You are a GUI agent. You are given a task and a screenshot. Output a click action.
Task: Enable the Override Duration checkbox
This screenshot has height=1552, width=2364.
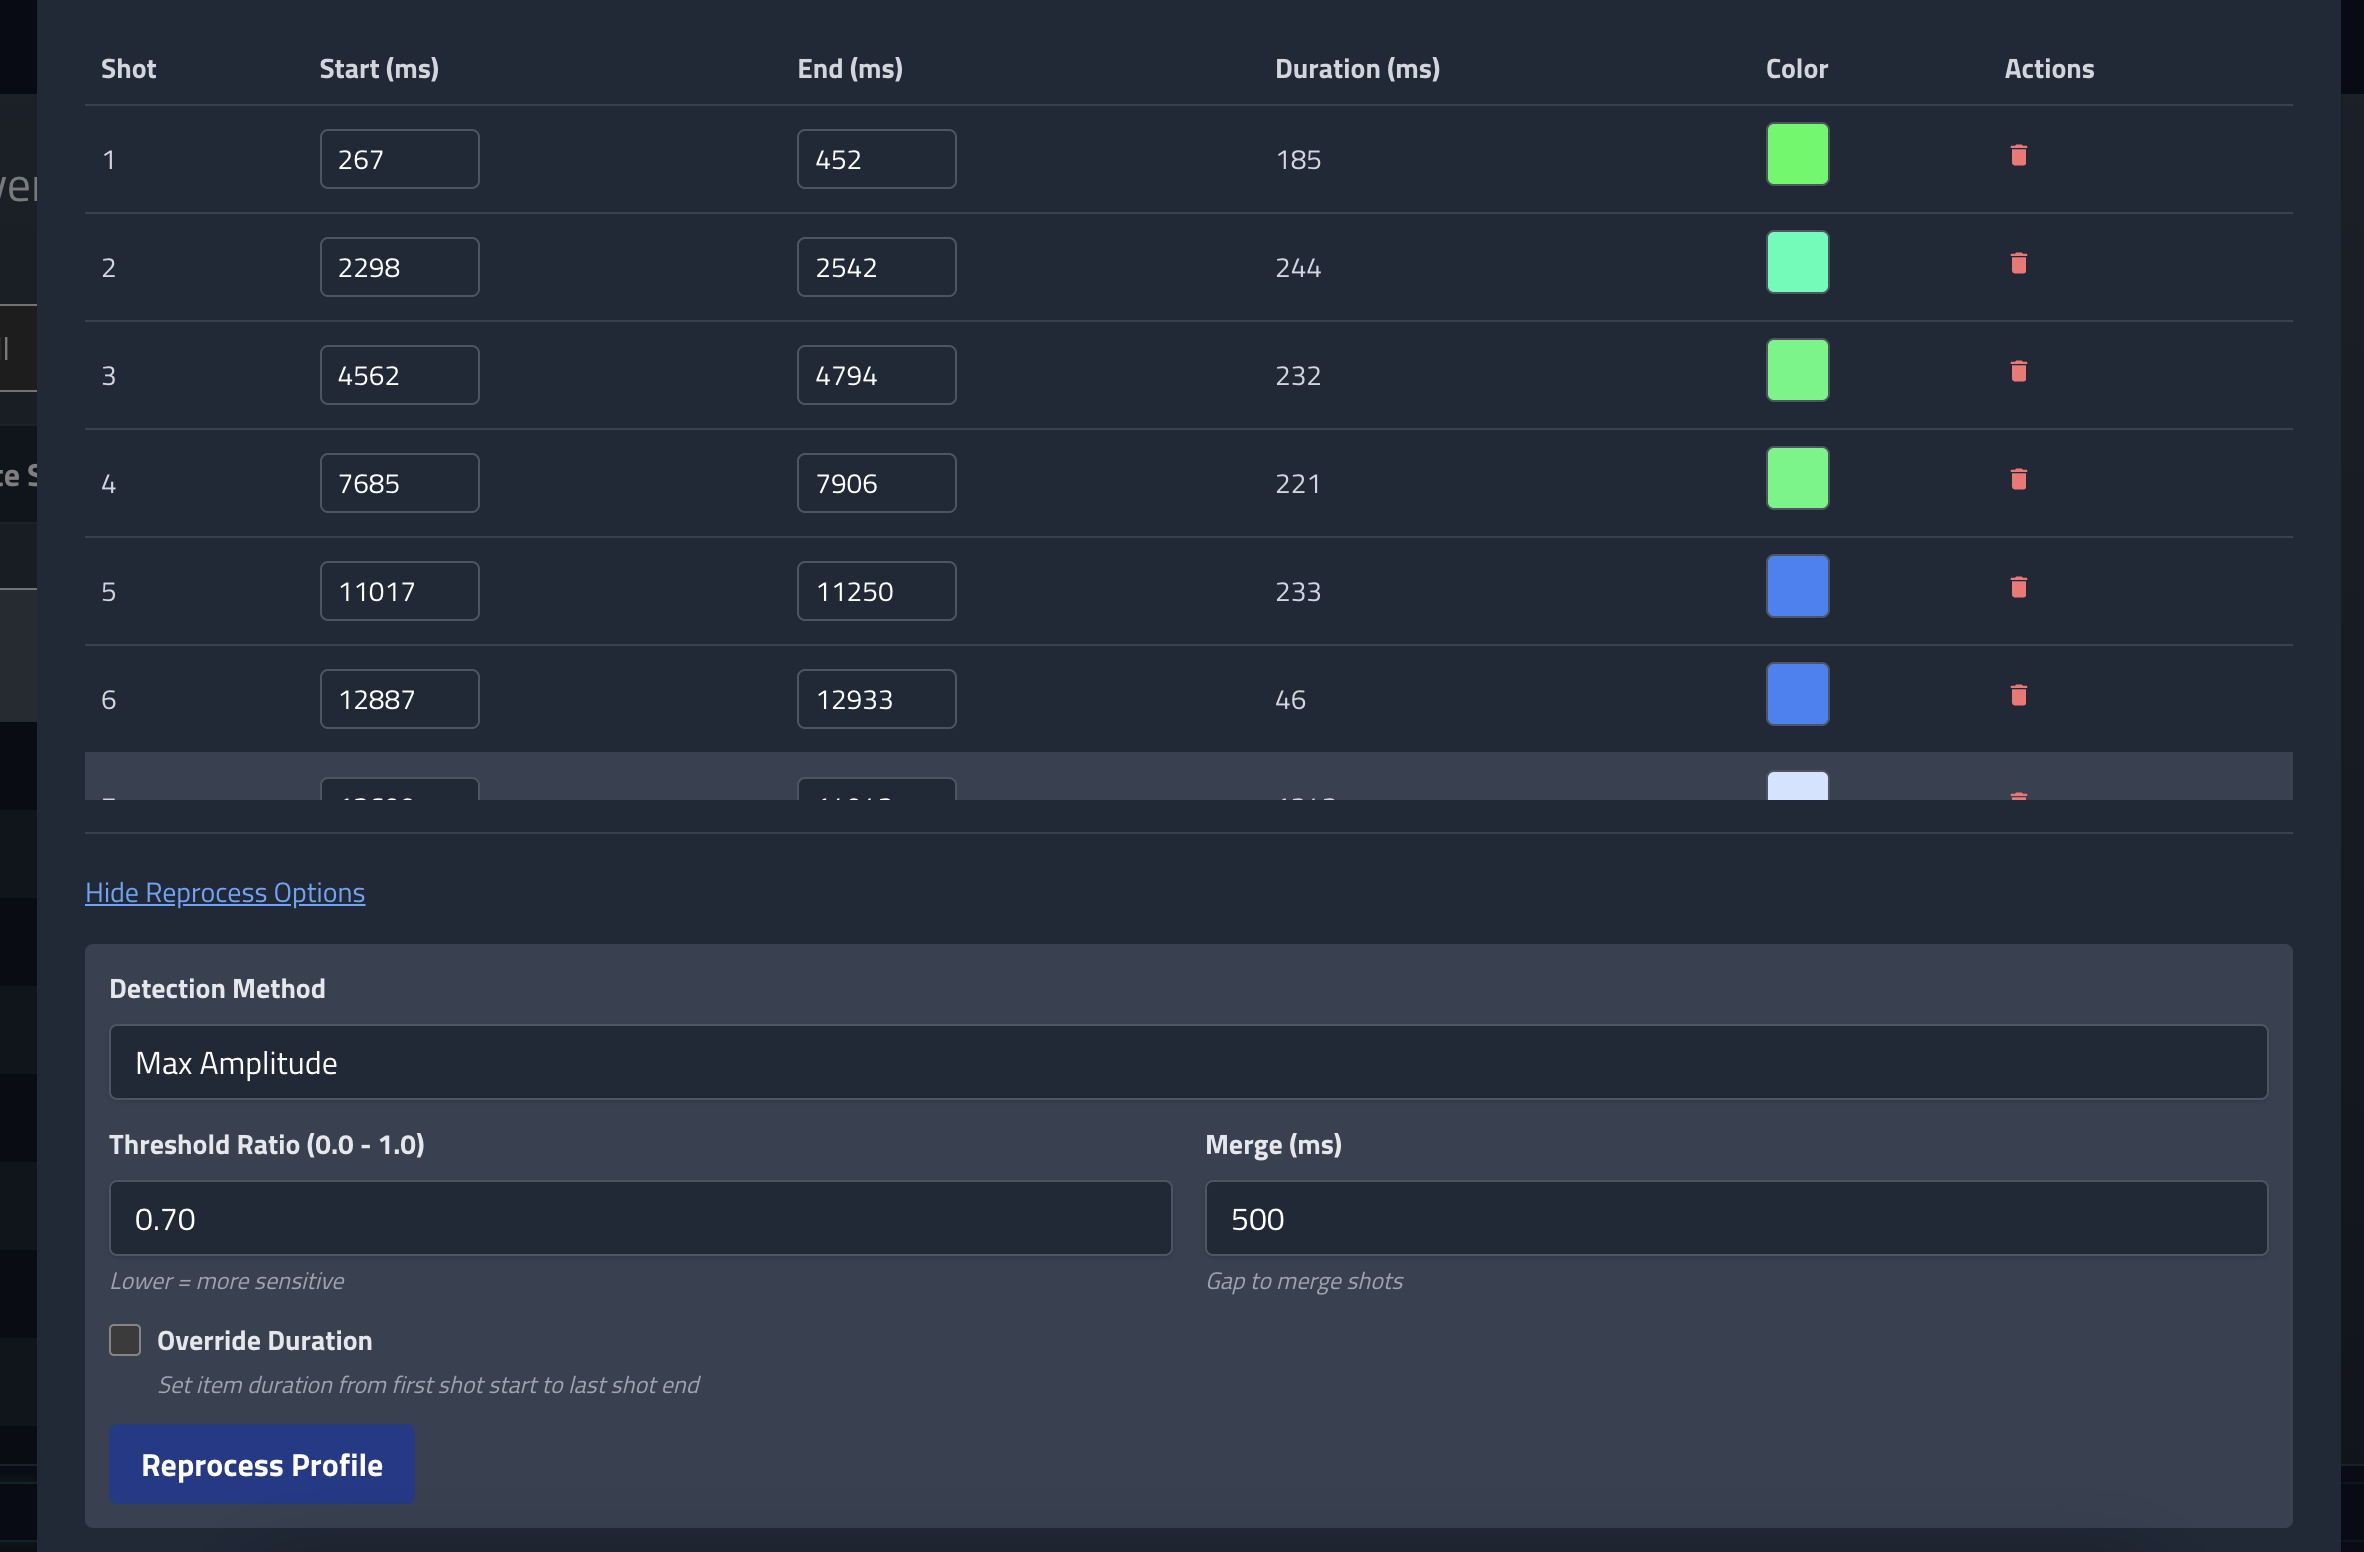pyautogui.click(x=125, y=1340)
